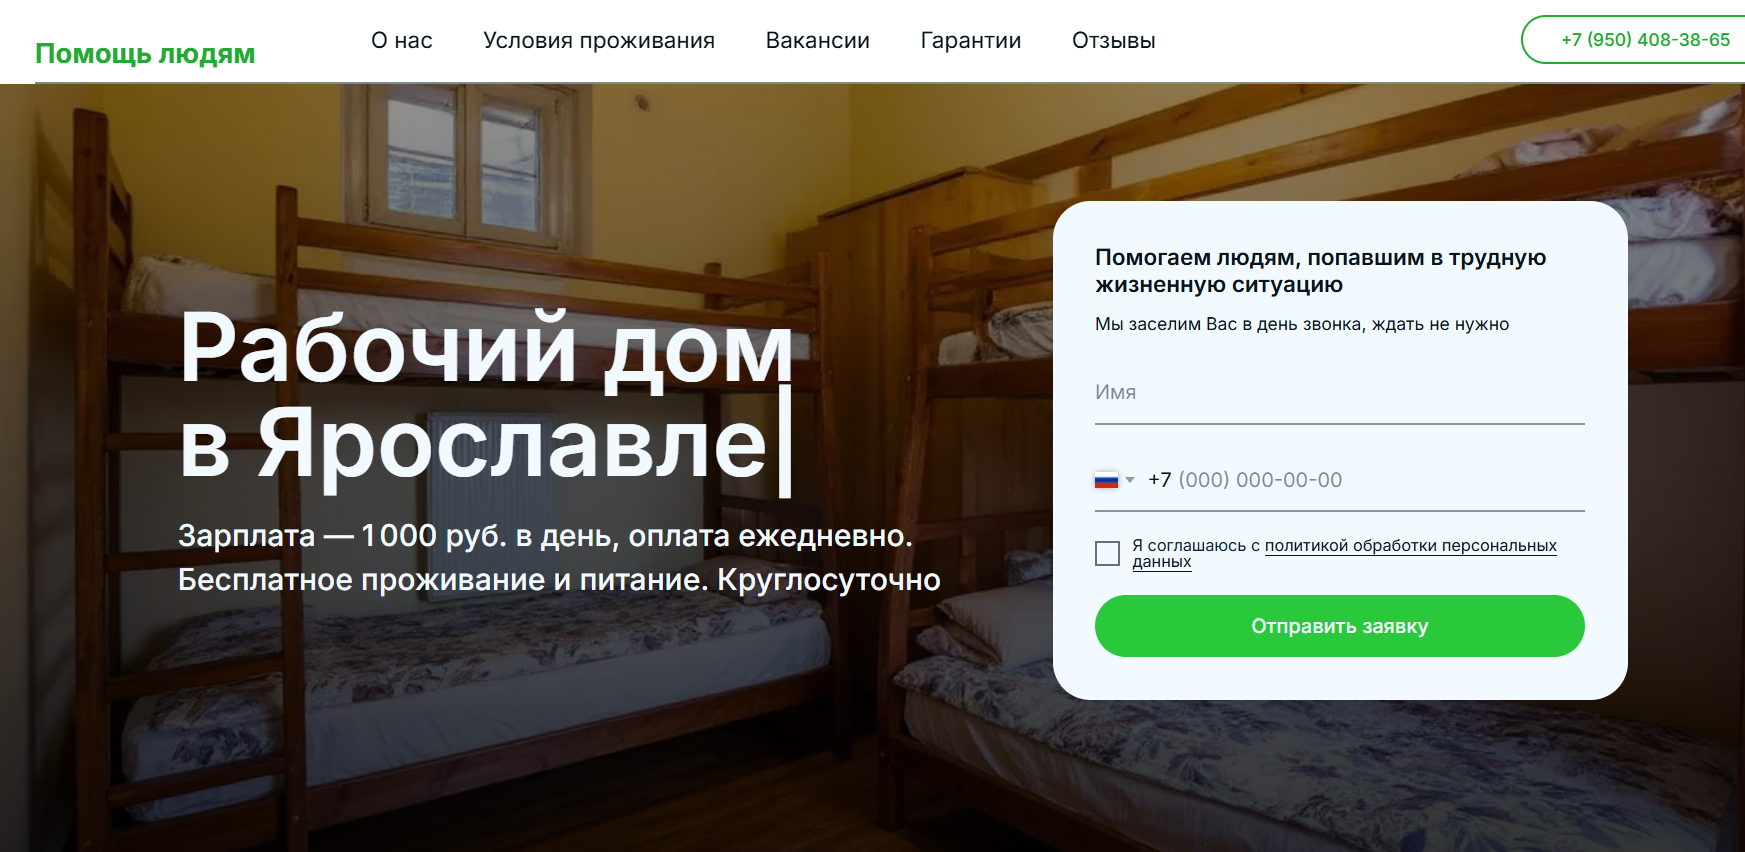Focus the +7 (000) 000-00-00 phone field
The height and width of the screenshot is (852, 1745).
1366,480
